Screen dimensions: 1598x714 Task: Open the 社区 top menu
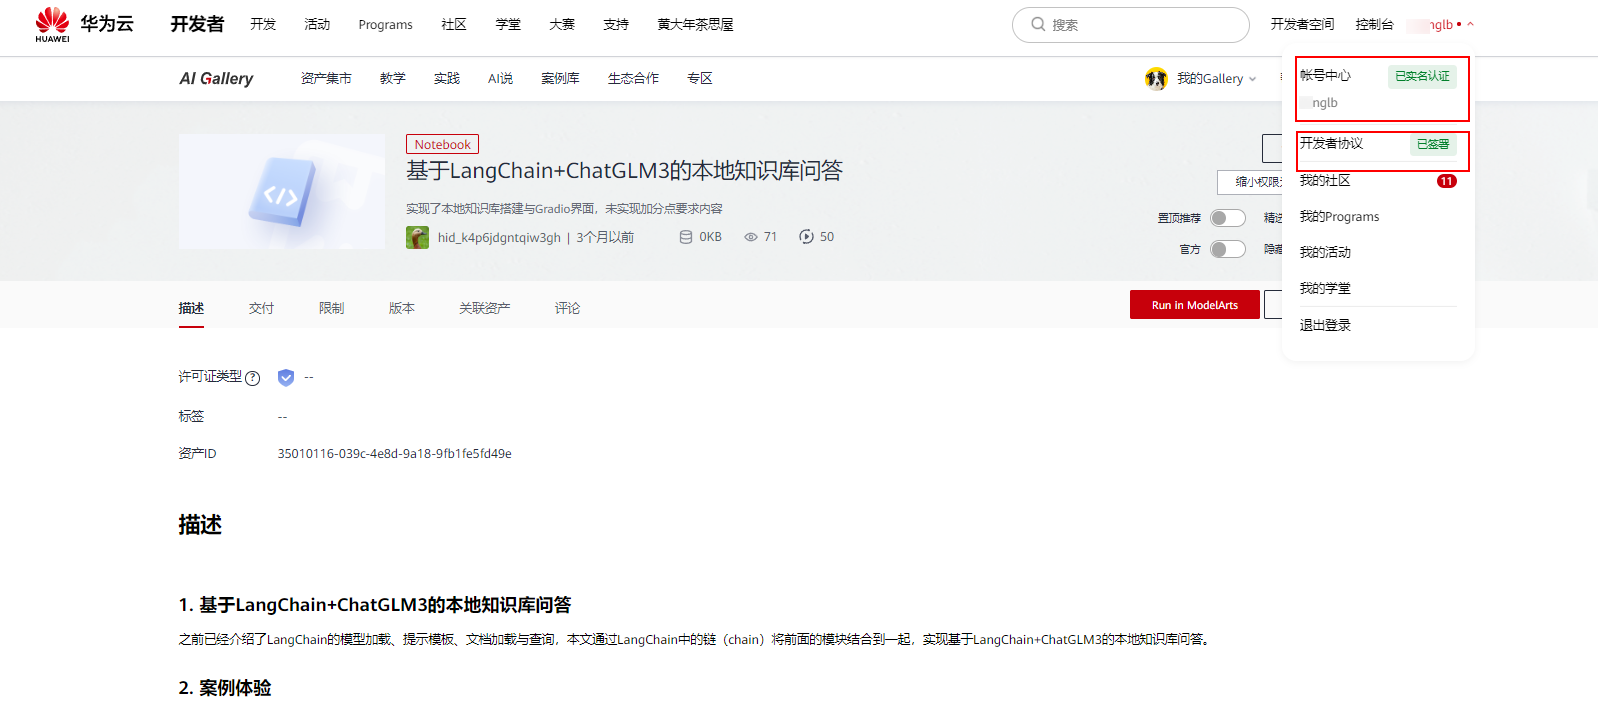tap(454, 24)
